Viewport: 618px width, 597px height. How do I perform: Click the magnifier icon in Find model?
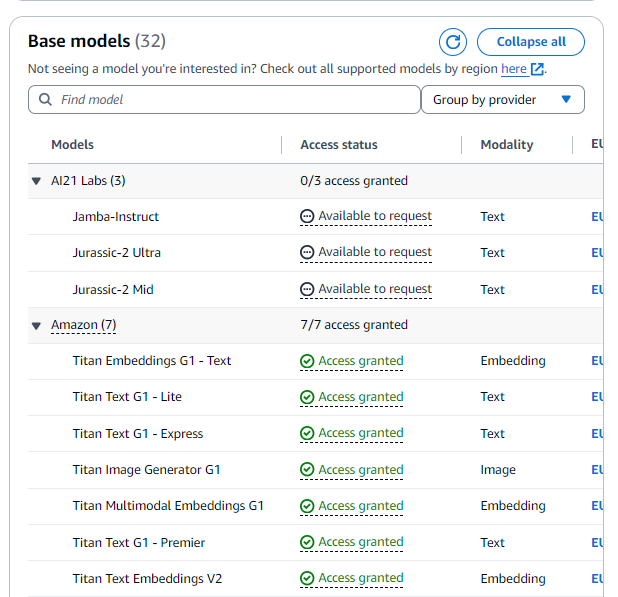coord(45,100)
